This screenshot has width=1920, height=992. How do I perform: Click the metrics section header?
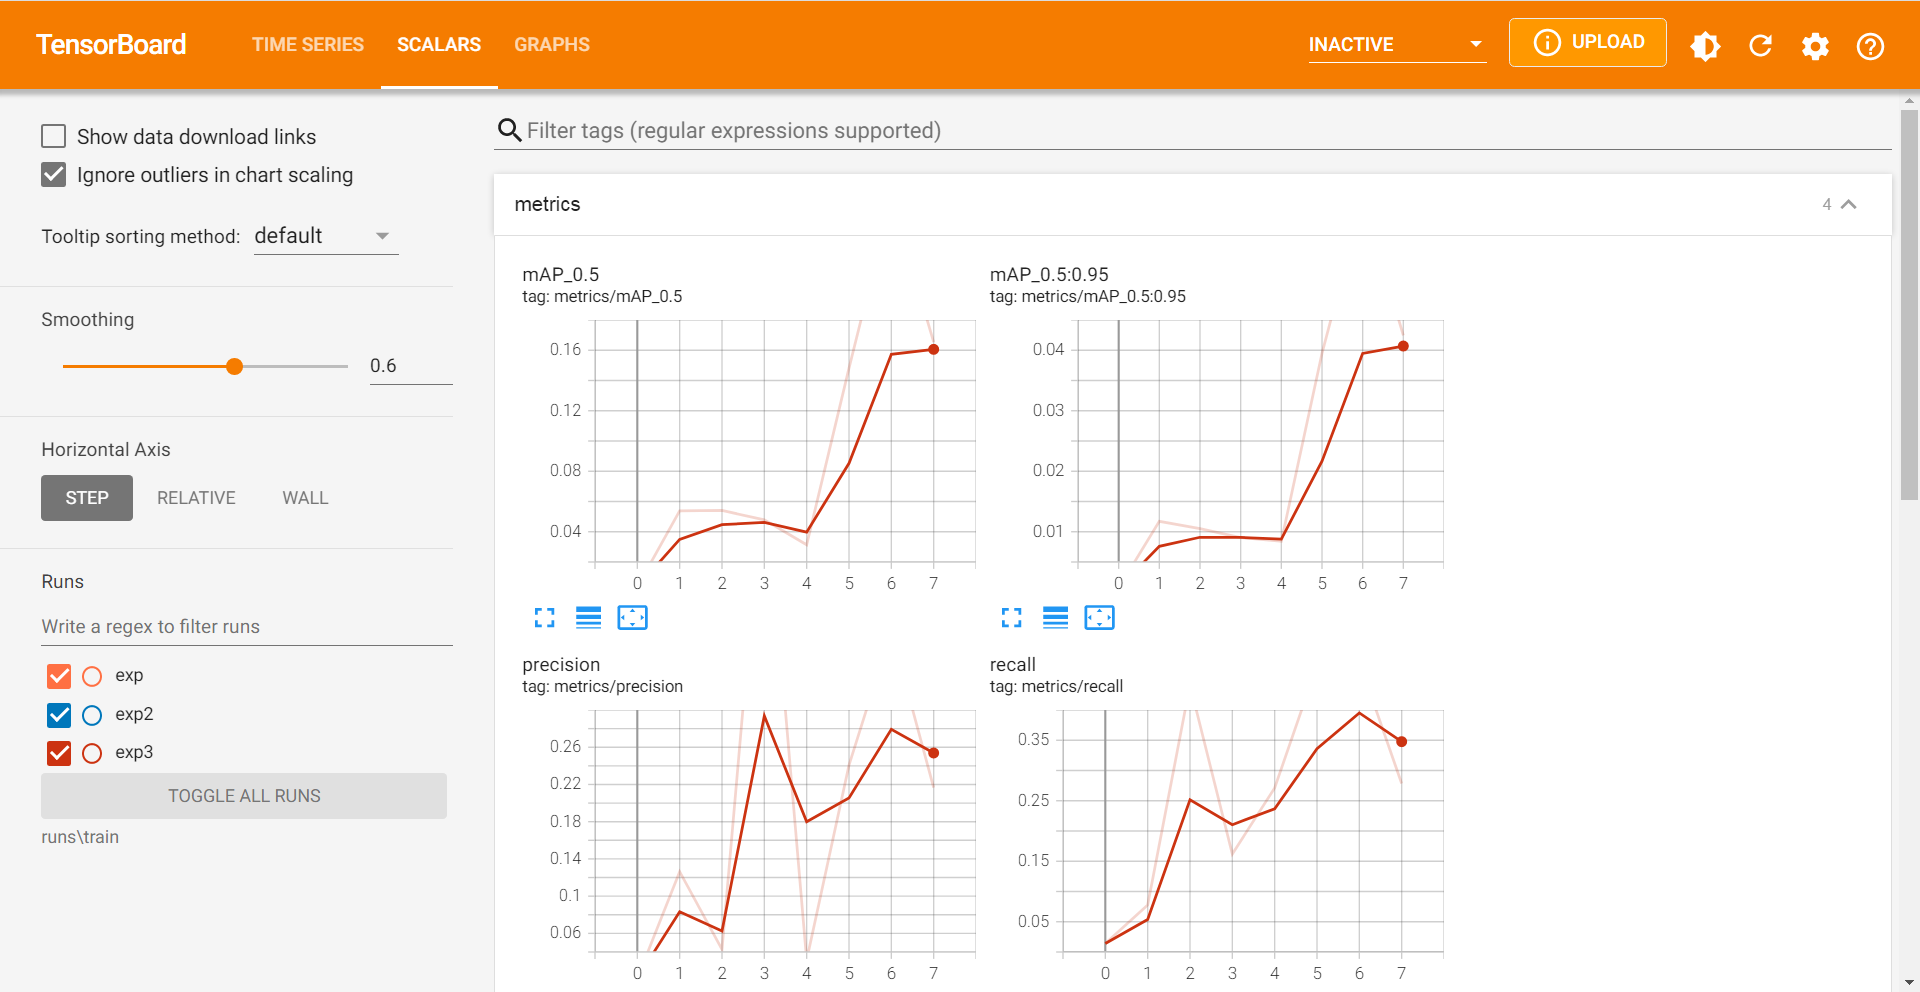[x=1193, y=205]
